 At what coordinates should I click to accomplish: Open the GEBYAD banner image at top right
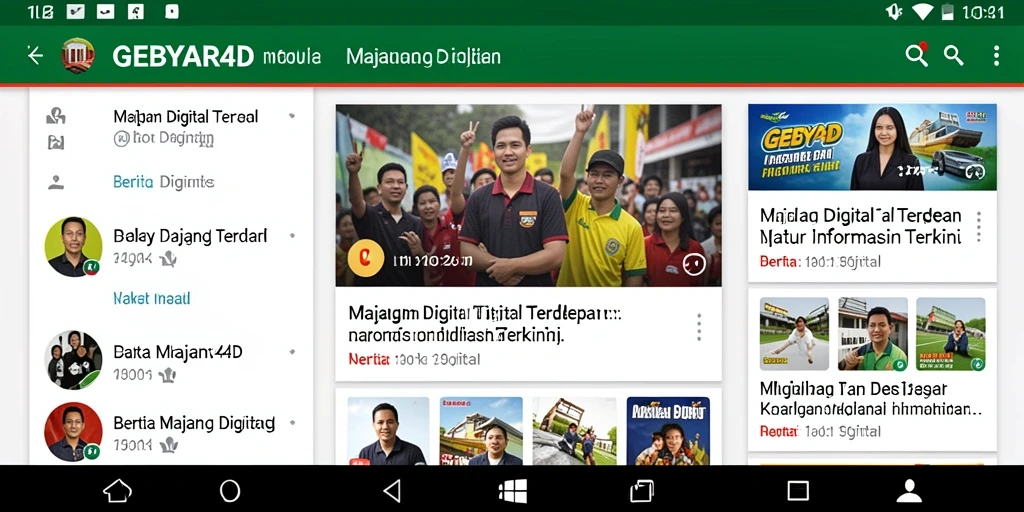pyautogui.click(x=872, y=147)
